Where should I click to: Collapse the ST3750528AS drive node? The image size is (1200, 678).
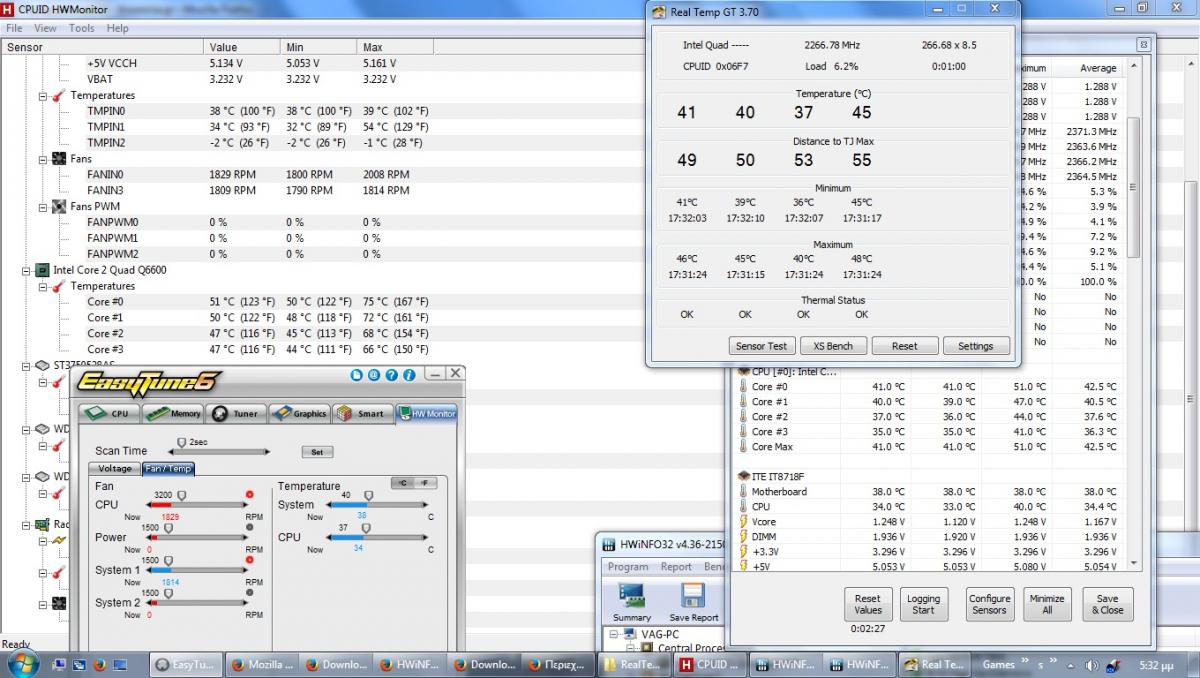[x=26, y=365]
